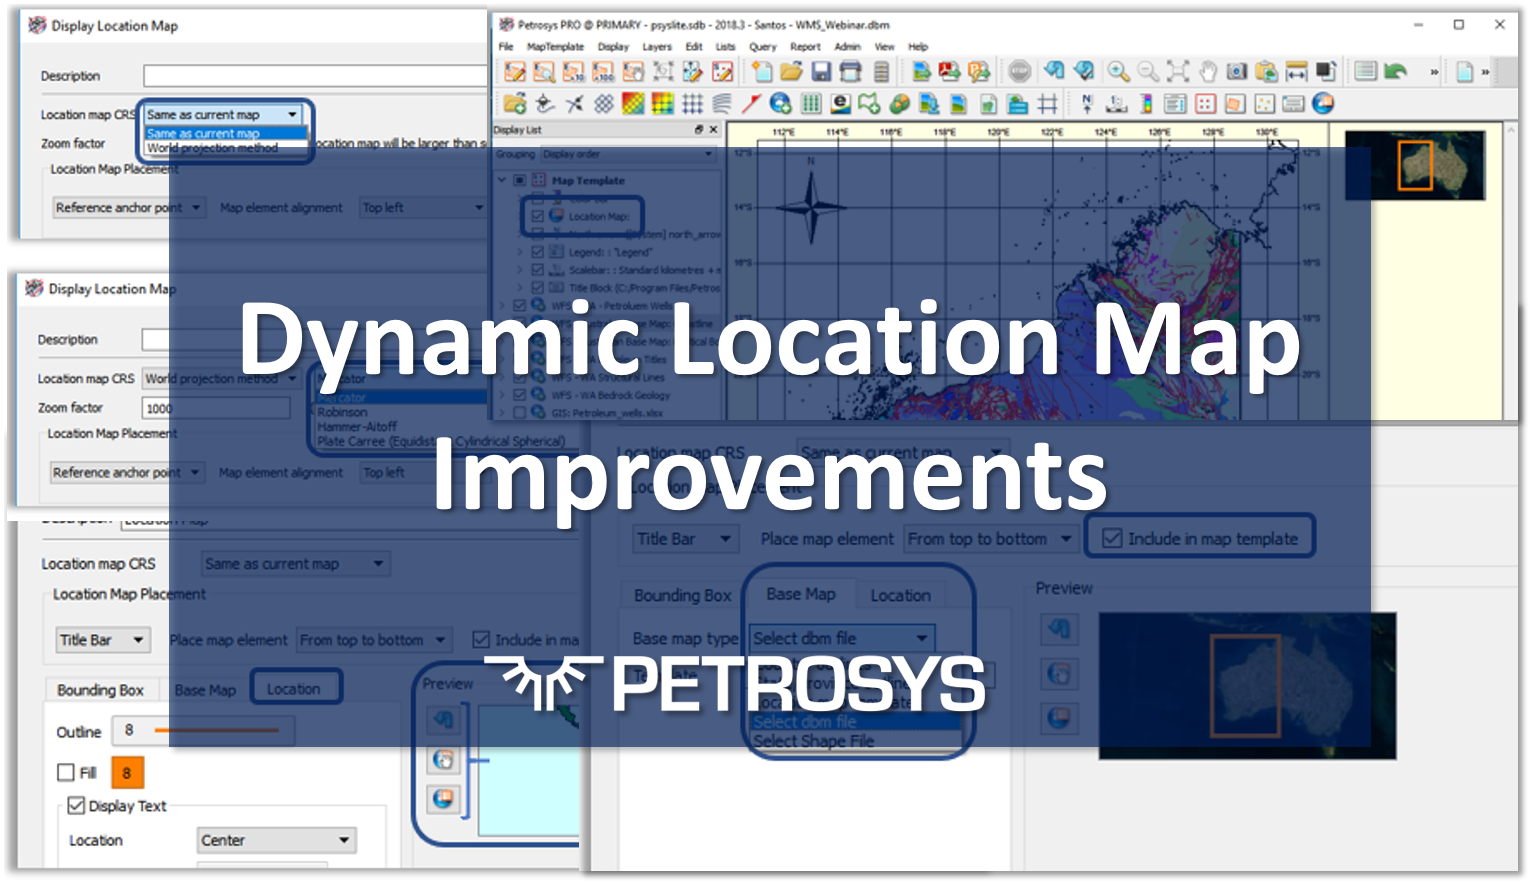Image resolution: width=1538 pixels, height=884 pixels.
Task: Select the Base Map tab in right dialog
Action: coord(801,594)
